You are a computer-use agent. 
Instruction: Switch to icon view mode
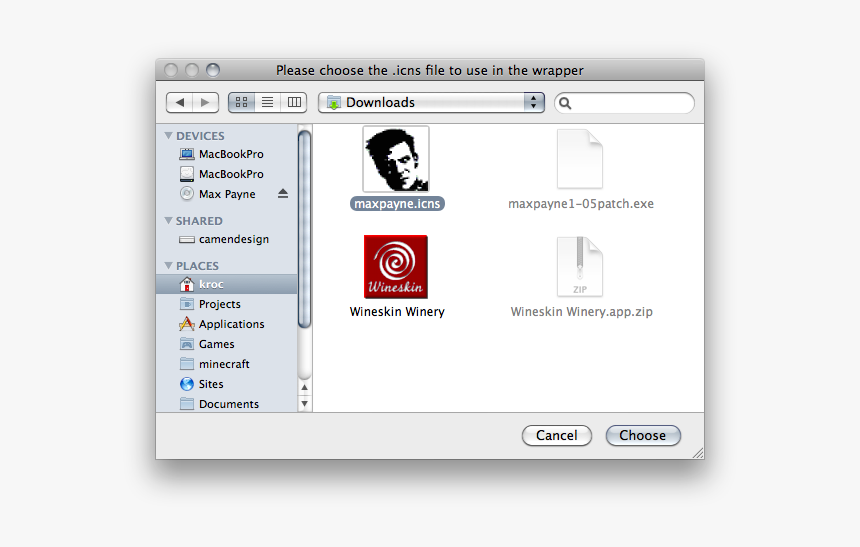coord(241,103)
